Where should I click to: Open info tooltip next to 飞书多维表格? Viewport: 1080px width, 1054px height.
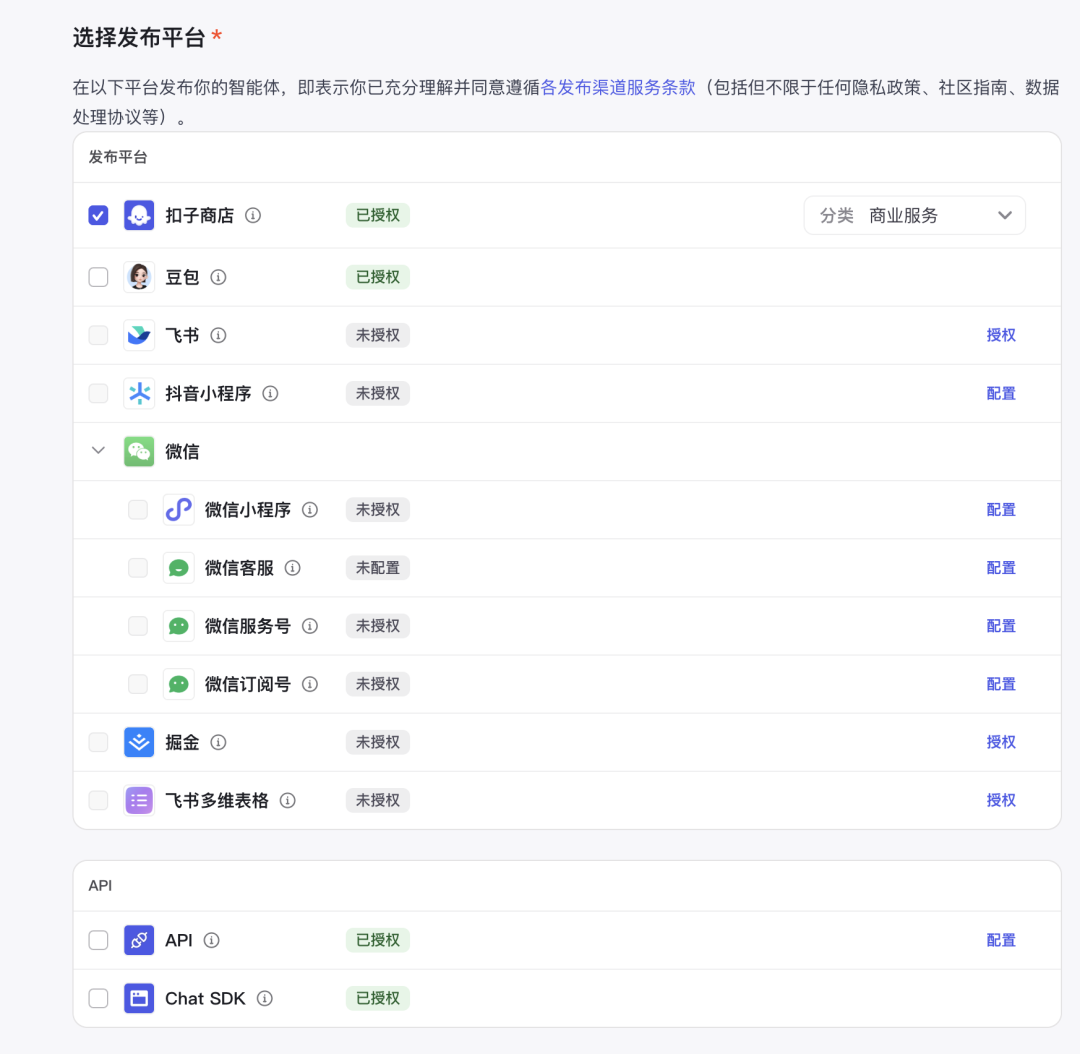click(288, 800)
